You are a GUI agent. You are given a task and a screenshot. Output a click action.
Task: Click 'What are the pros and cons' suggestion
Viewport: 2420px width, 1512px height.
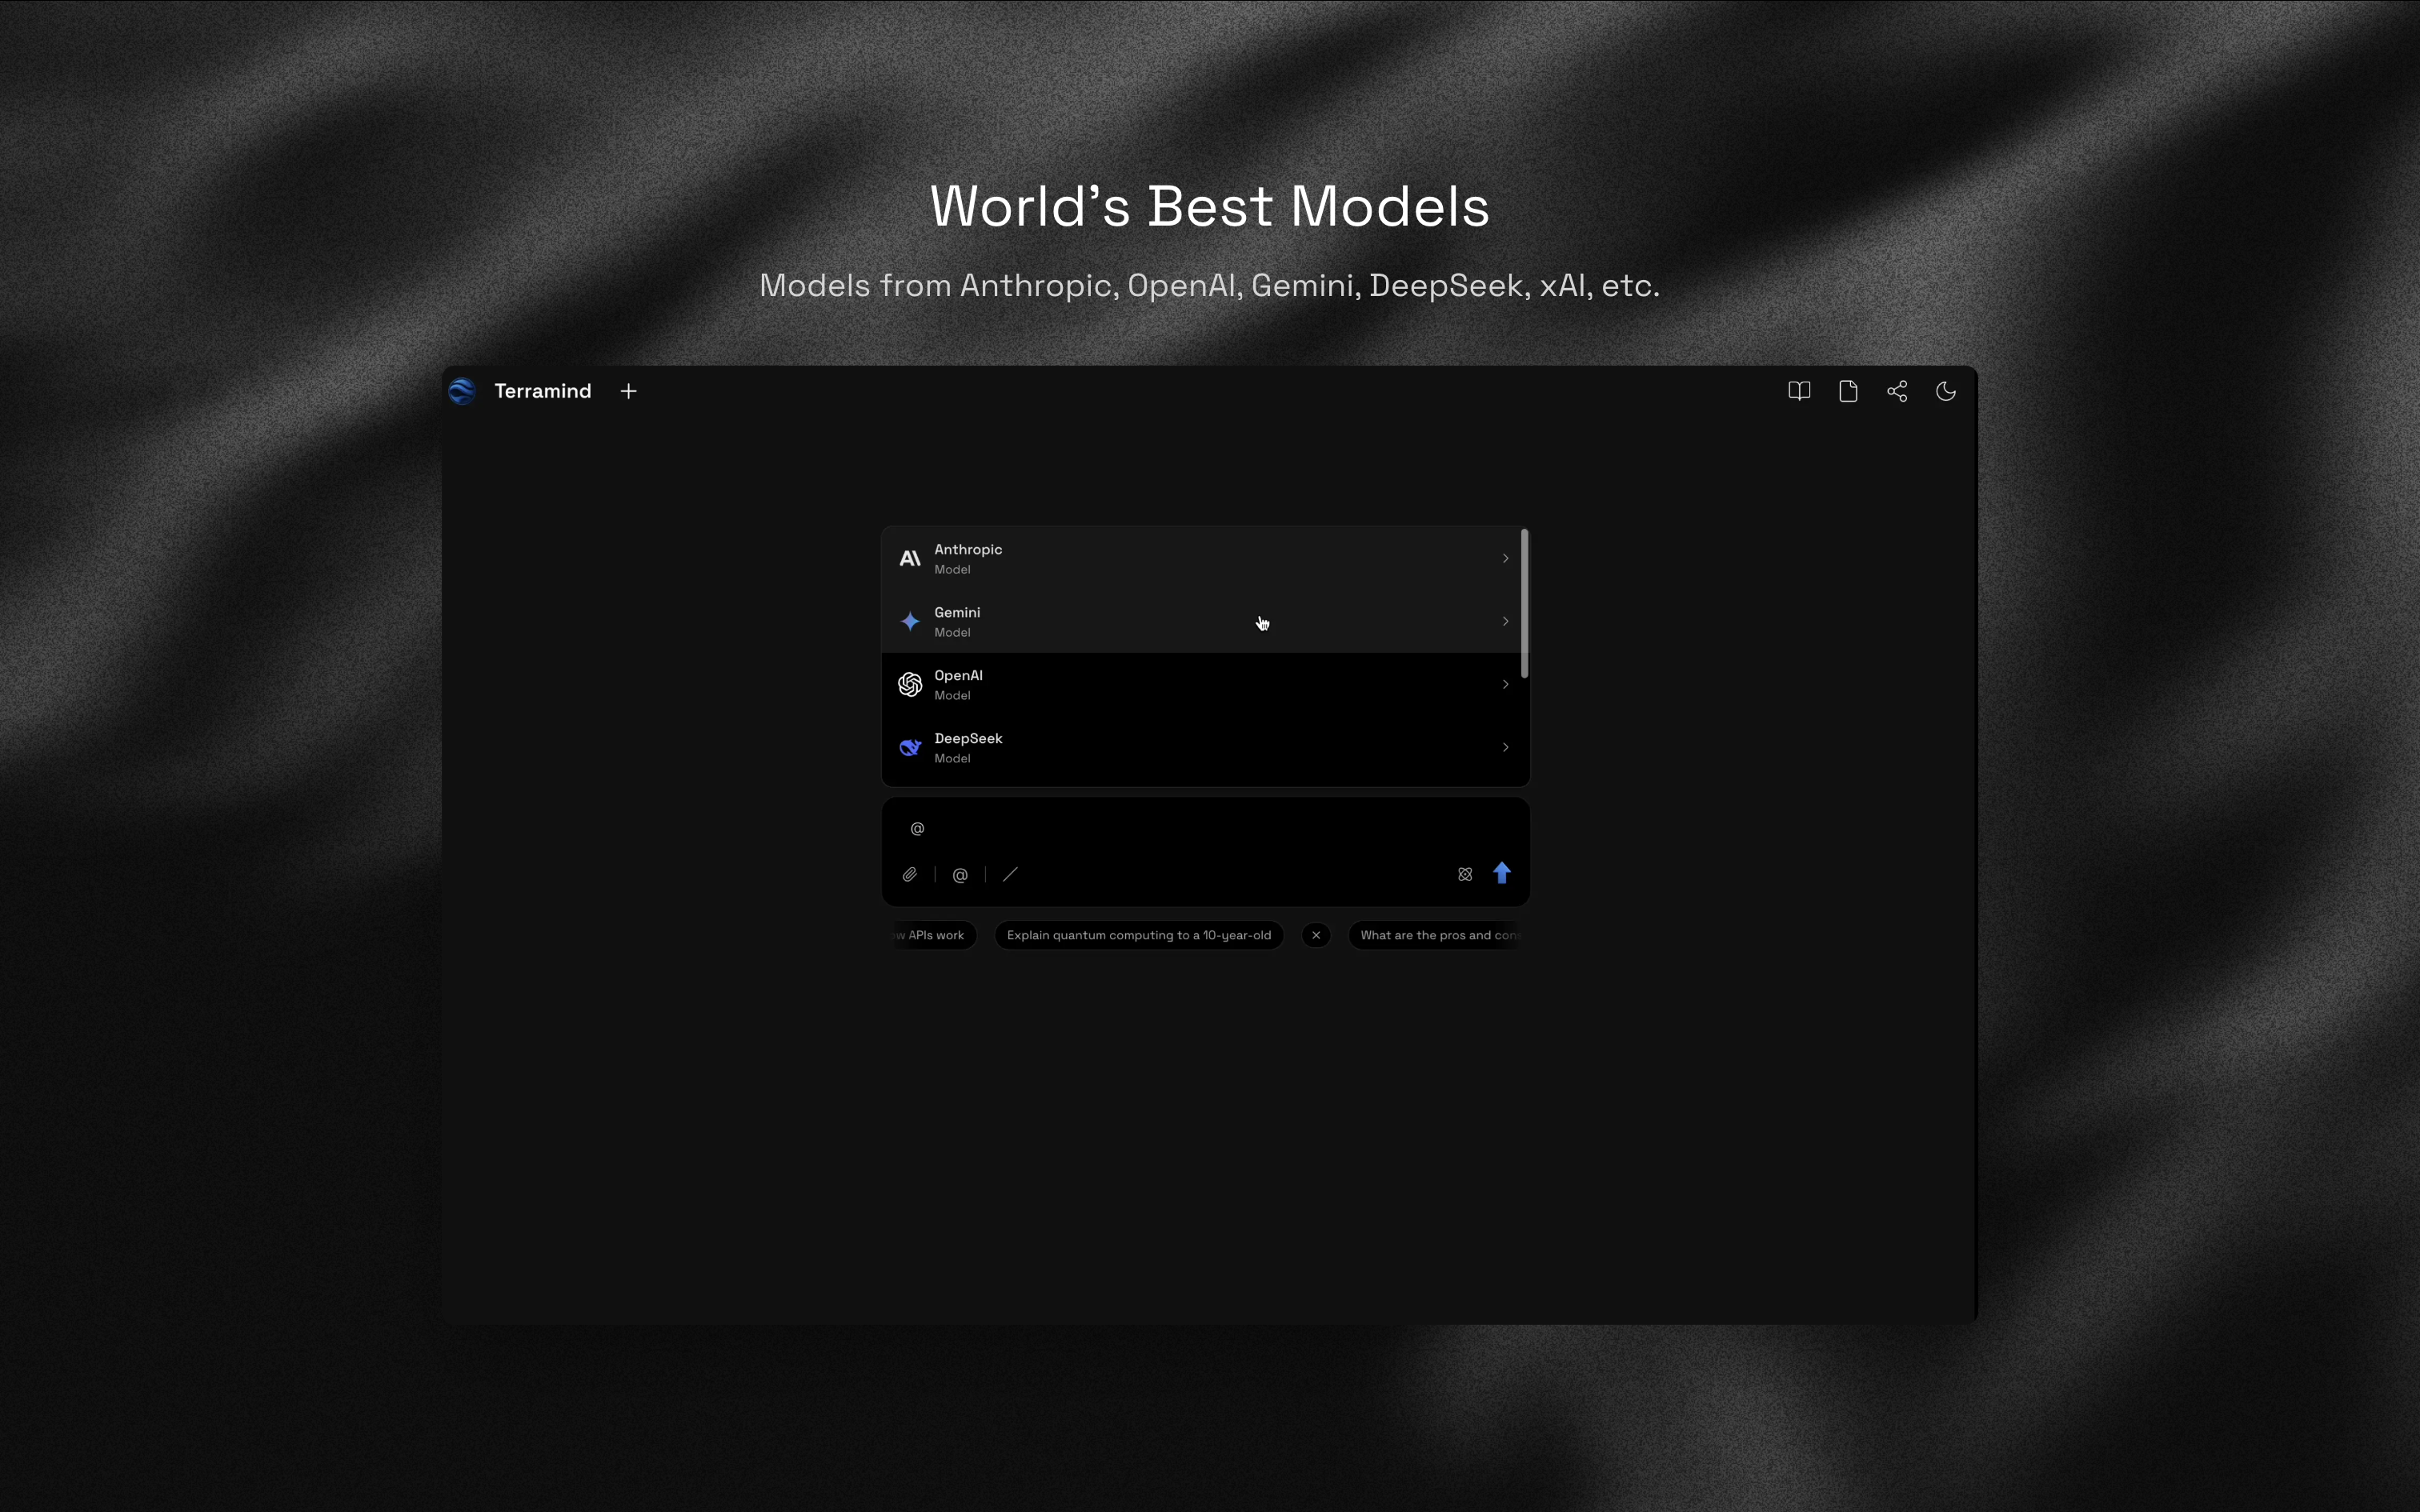click(x=1436, y=936)
